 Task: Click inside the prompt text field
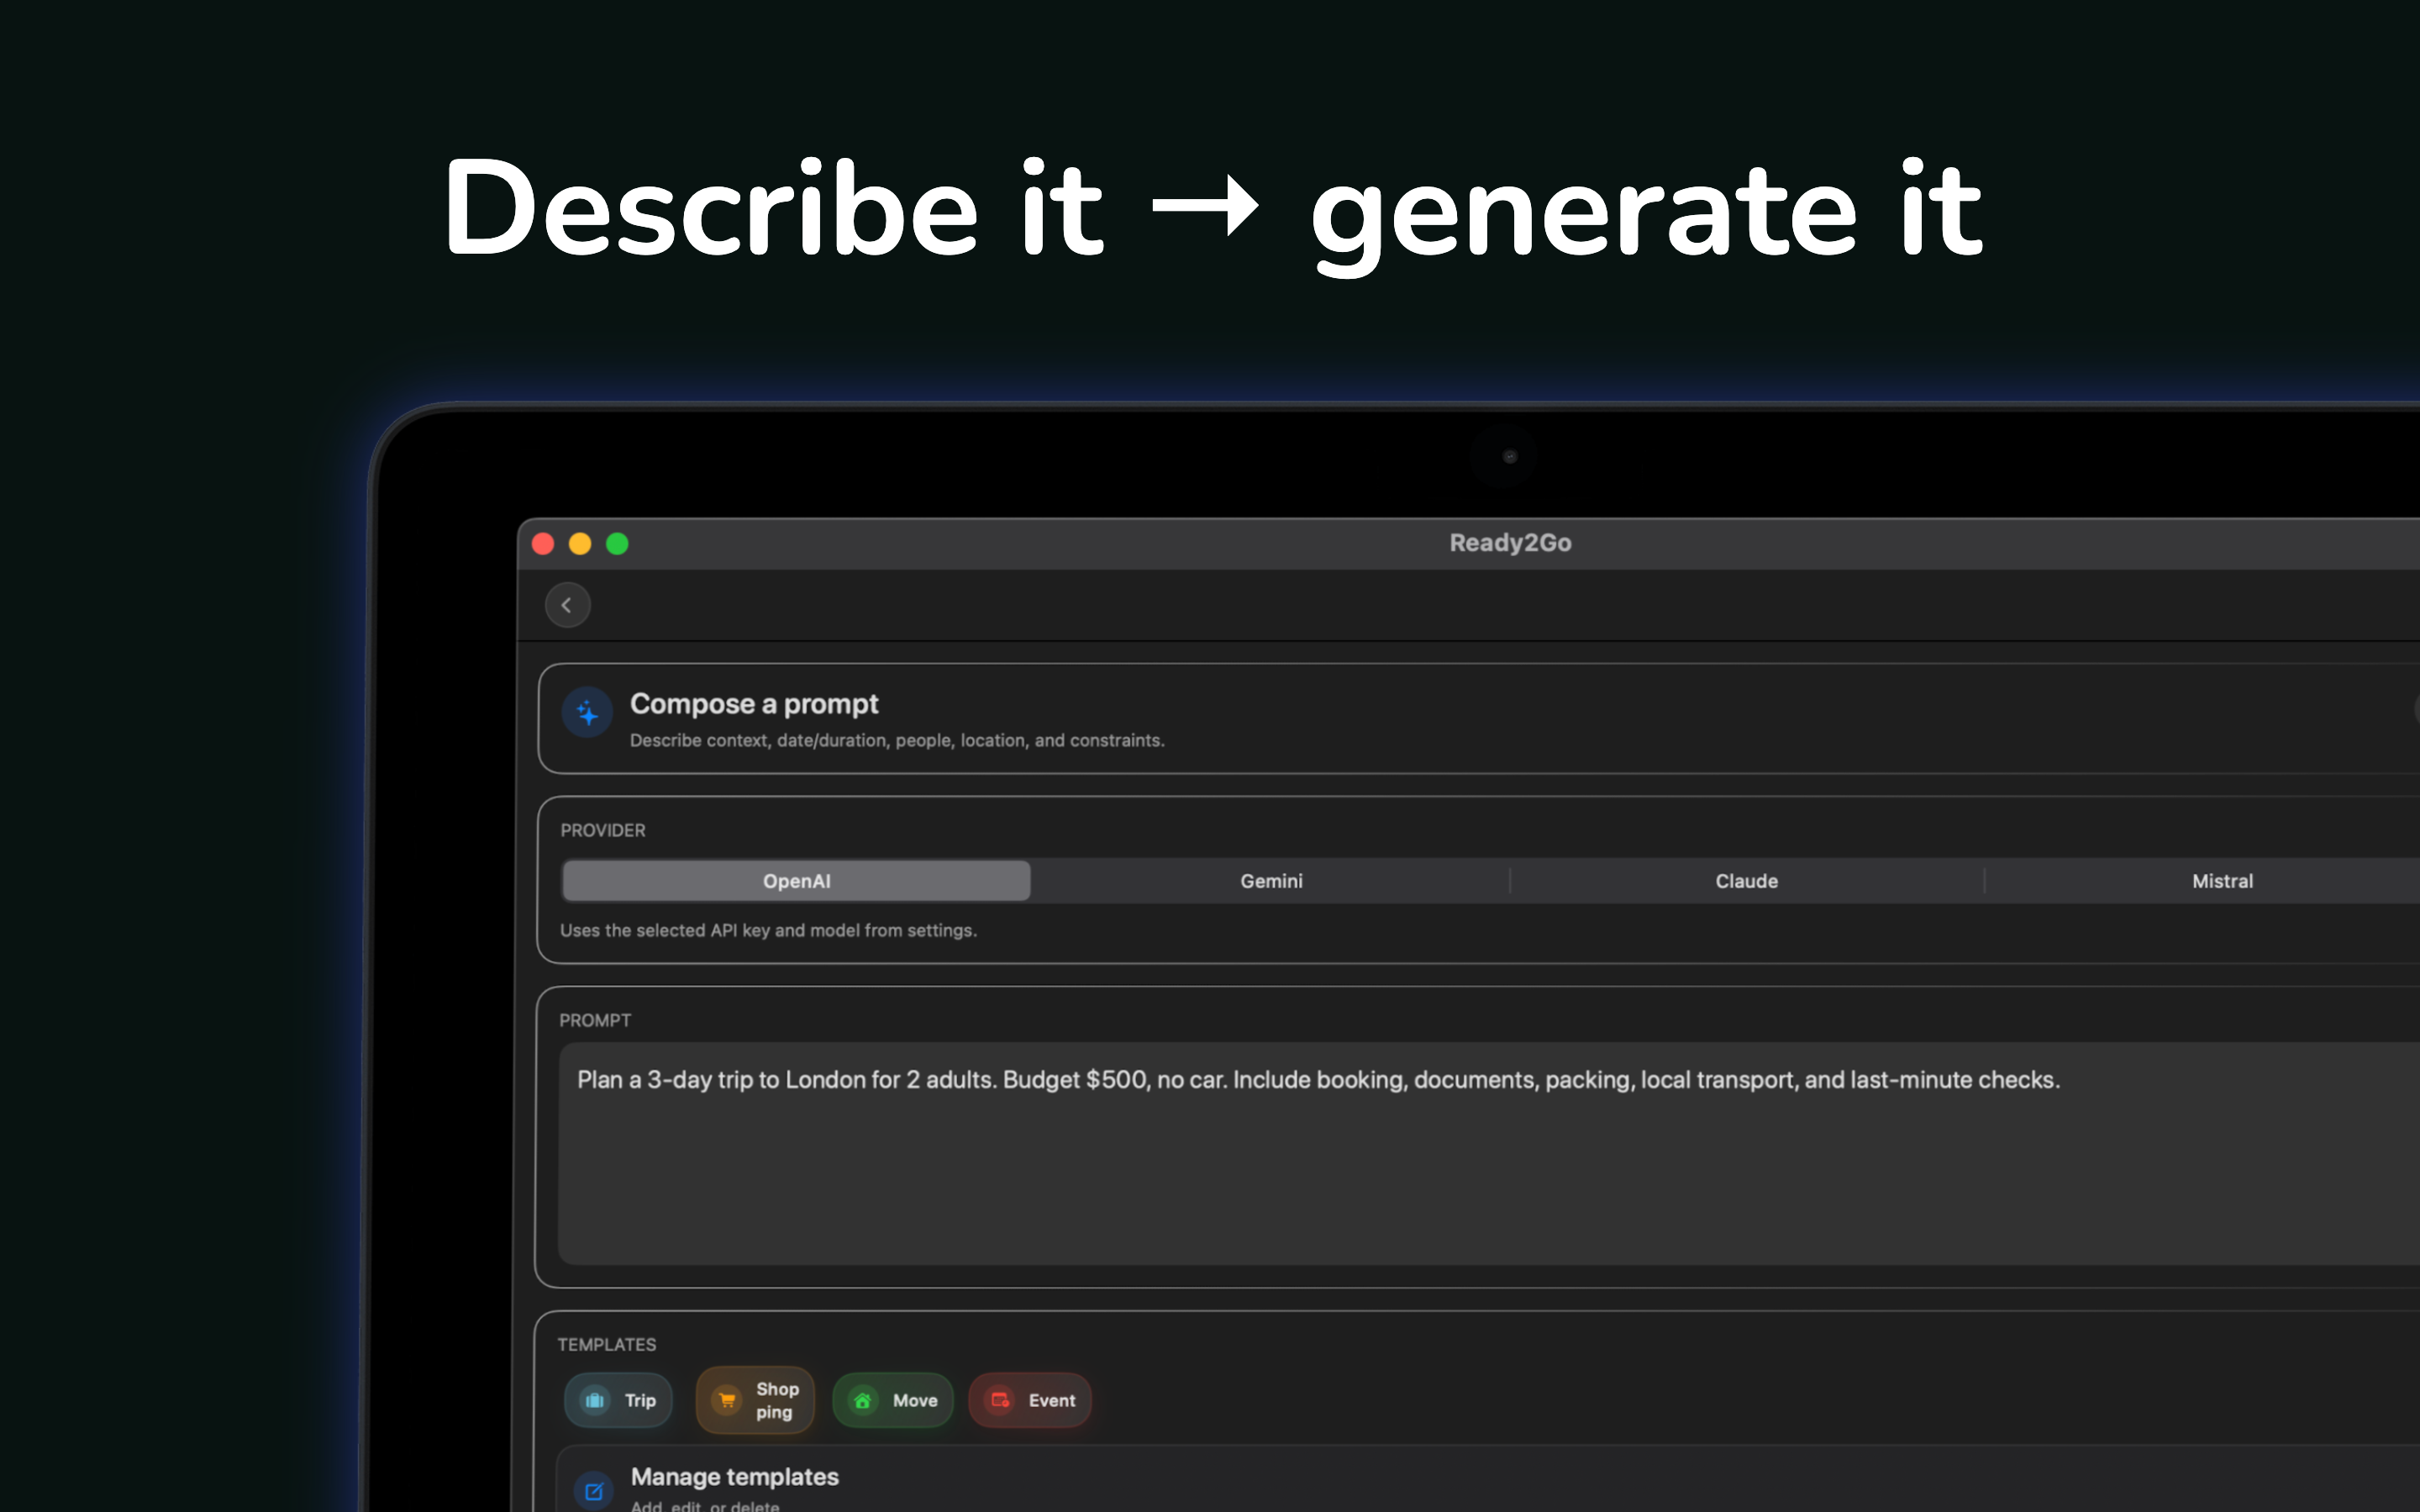(1489, 1153)
